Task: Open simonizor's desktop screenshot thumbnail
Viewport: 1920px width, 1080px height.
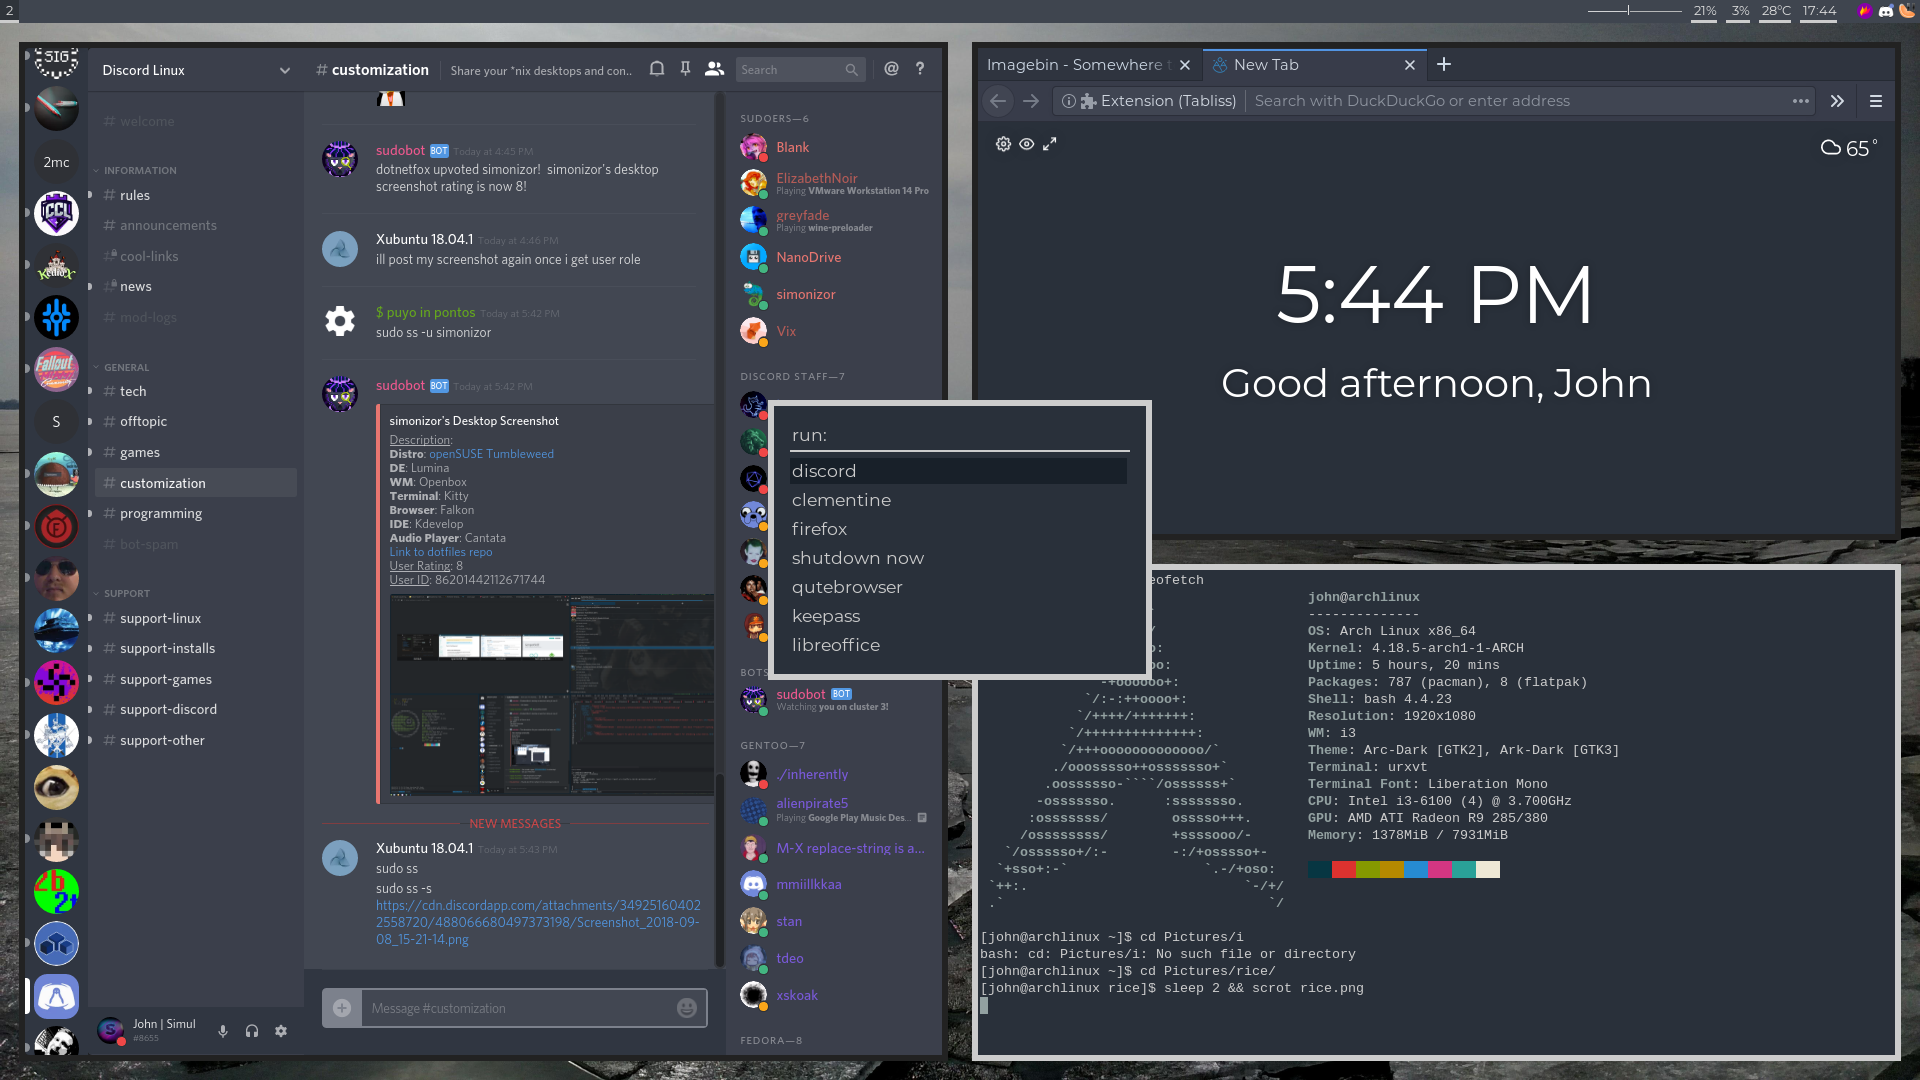Action: coord(551,695)
